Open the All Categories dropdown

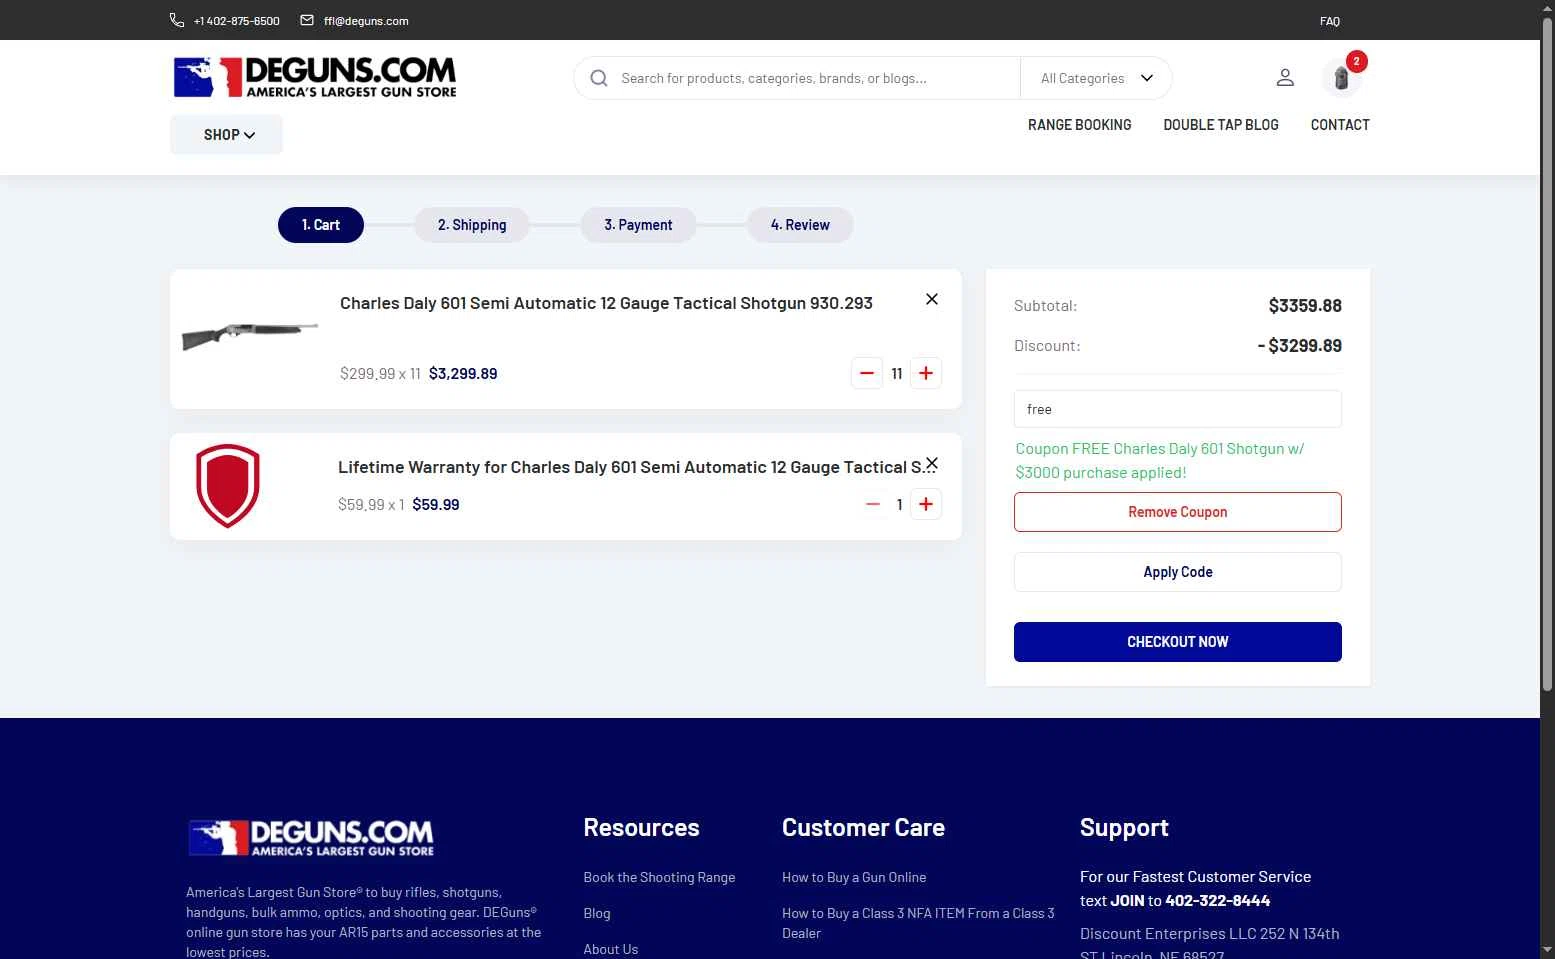point(1096,78)
